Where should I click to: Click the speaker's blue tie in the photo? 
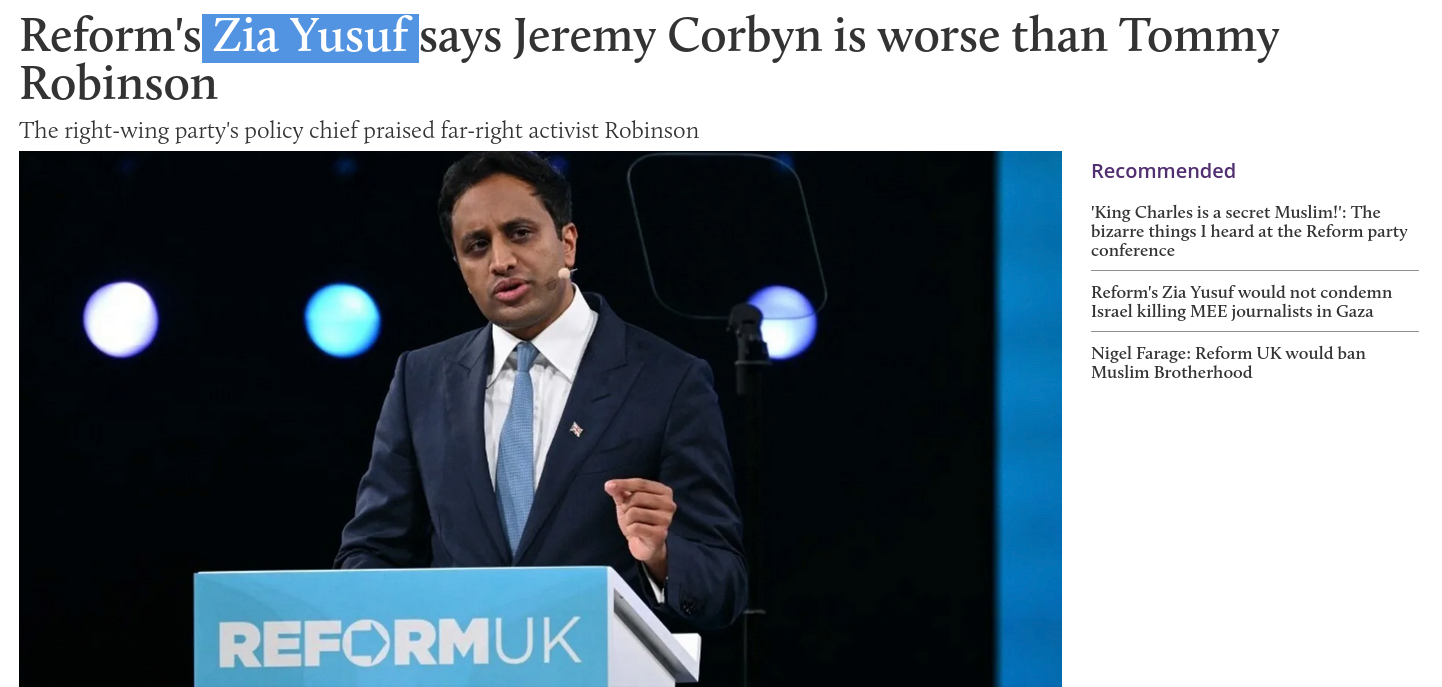coord(517,447)
